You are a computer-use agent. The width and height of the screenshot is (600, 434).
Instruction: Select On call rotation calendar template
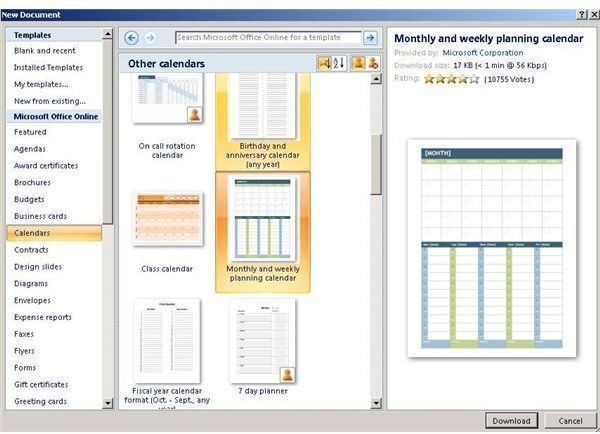tap(167, 116)
